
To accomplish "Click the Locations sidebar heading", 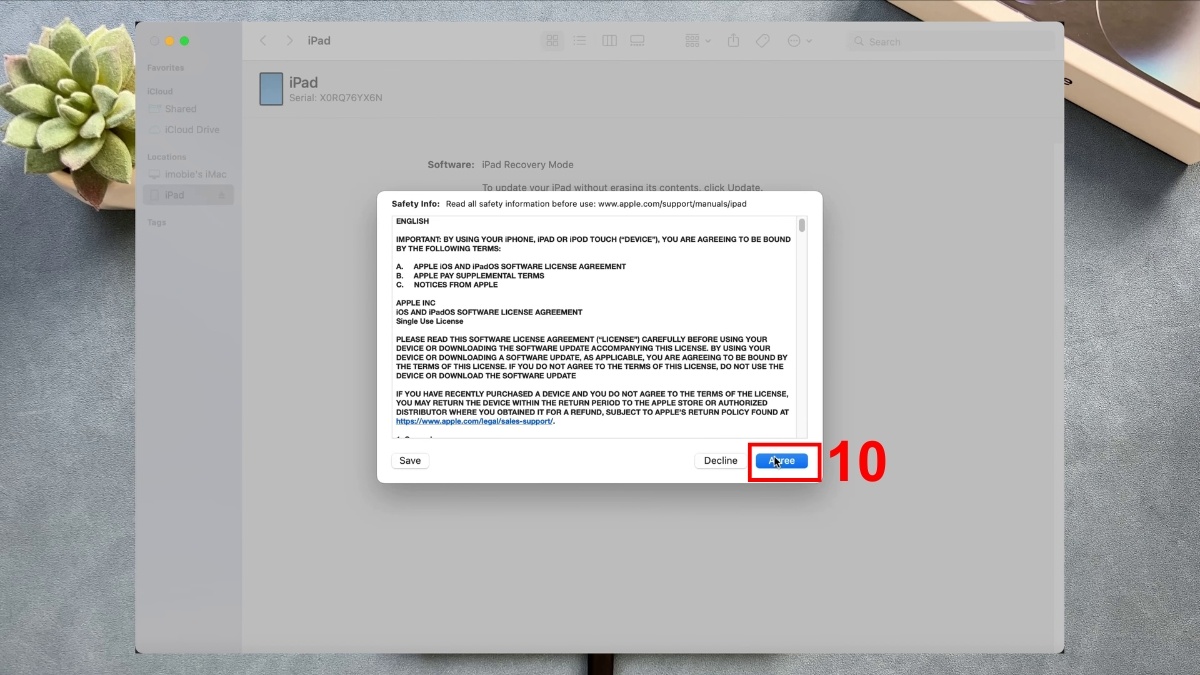I will point(166,157).
